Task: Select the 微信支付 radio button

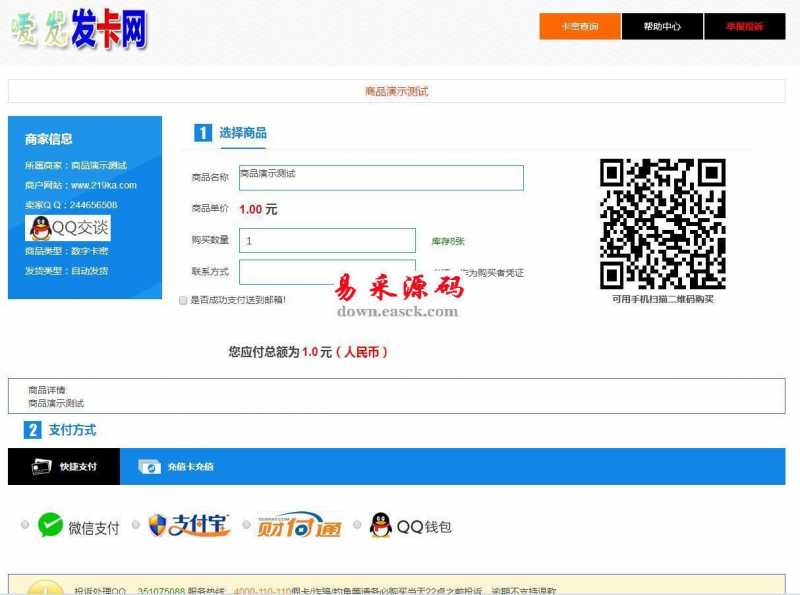Action: click(x=24, y=525)
